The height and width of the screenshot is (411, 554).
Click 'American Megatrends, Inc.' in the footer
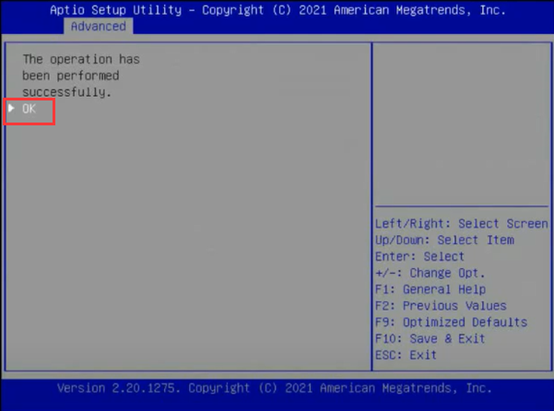coord(406,388)
